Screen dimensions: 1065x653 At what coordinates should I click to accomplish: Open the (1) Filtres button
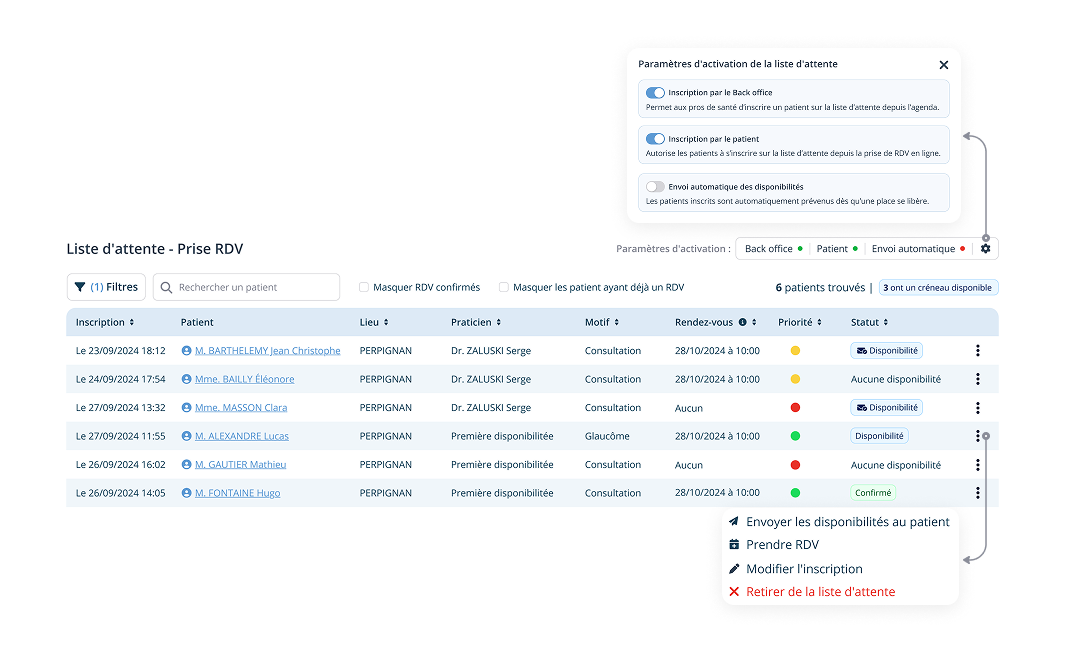(106, 287)
